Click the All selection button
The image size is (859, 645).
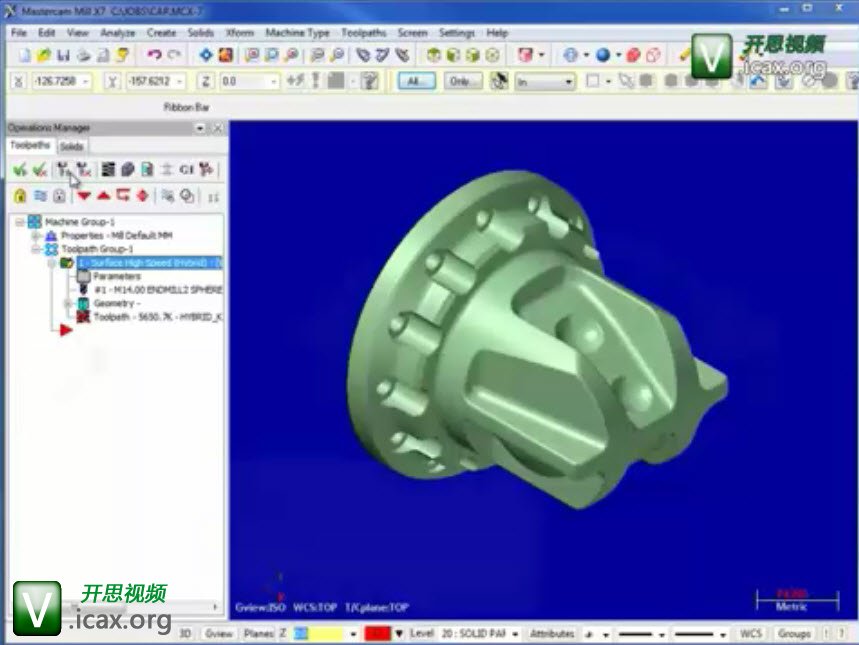(417, 81)
